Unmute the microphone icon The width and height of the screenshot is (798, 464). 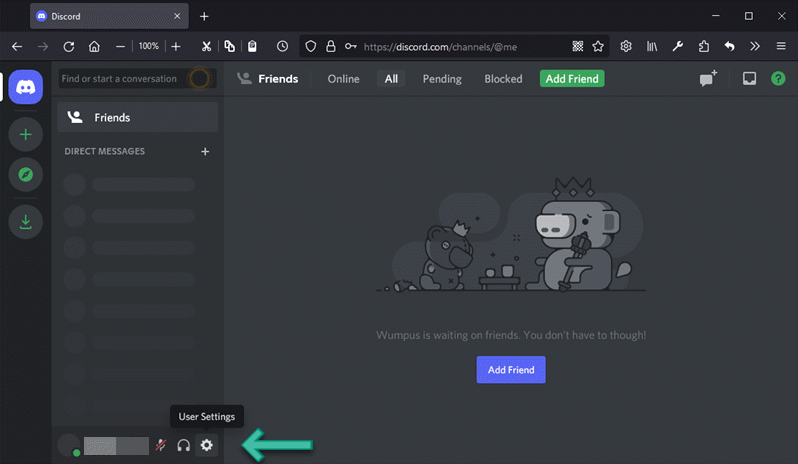[x=161, y=445]
